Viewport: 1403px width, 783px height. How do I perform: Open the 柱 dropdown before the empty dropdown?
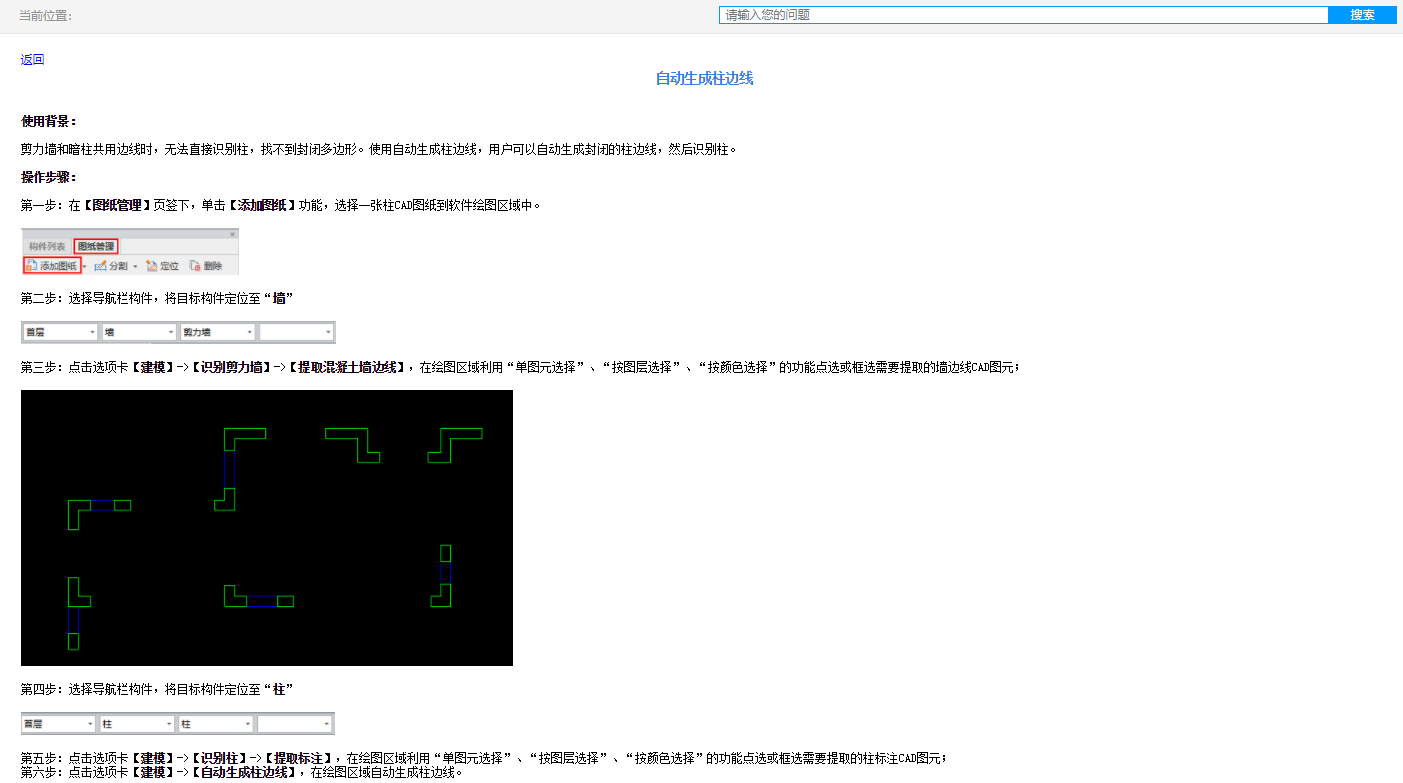(x=216, y=723)
